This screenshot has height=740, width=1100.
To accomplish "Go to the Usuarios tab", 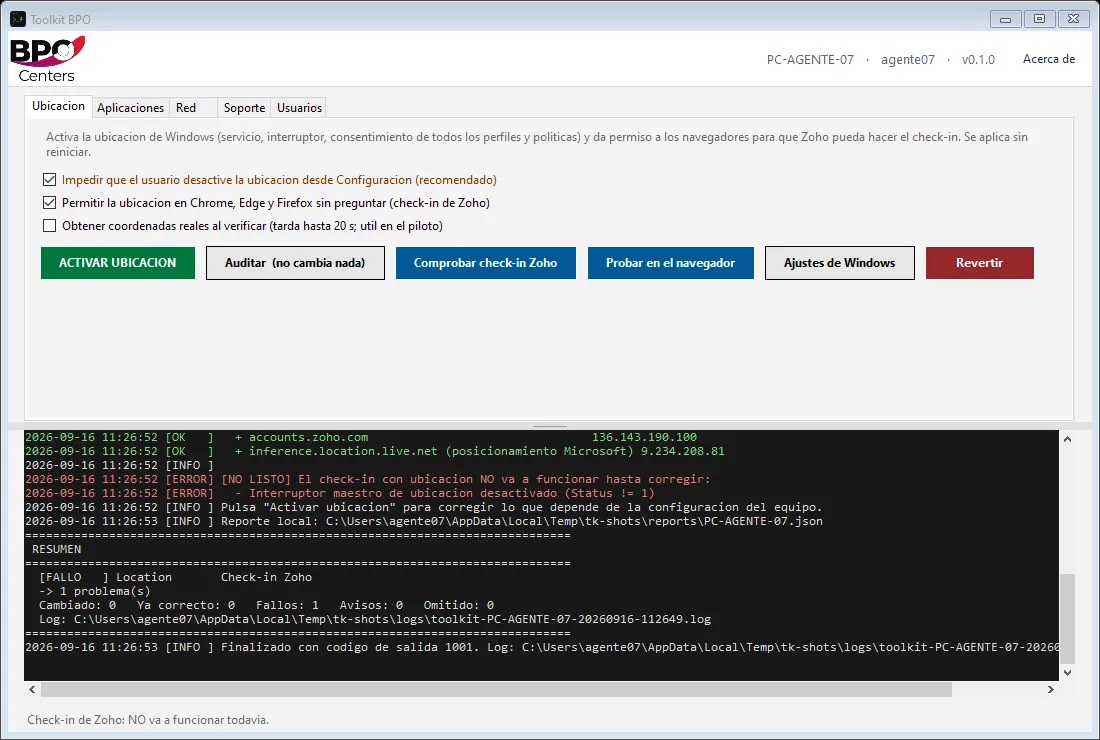I will (x=299, y=107).
